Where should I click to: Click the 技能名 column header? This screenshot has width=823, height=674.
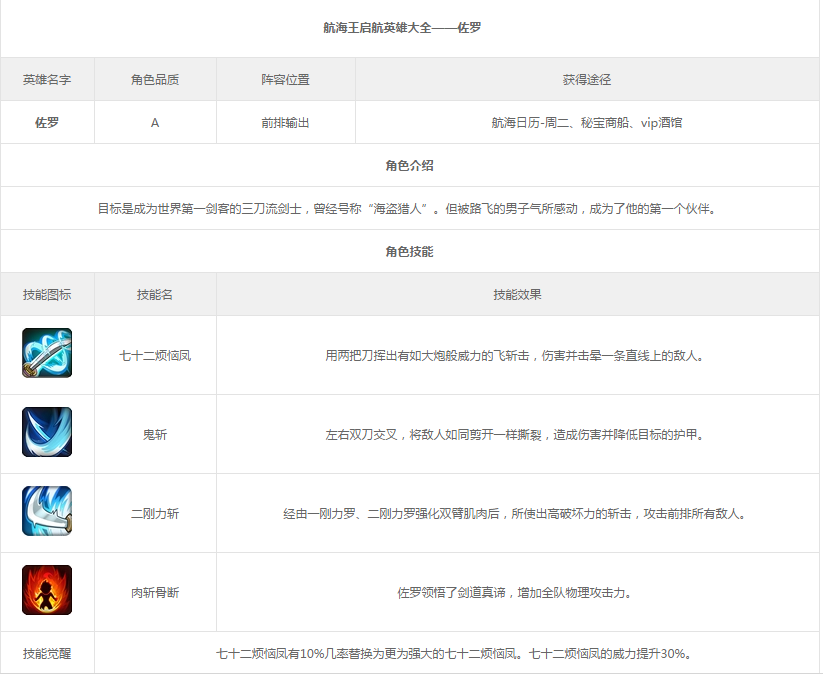pos(155,295)
